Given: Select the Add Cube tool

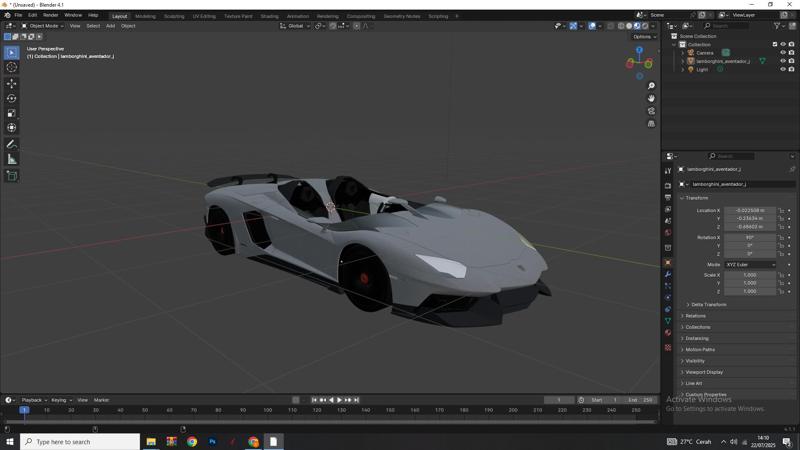Looking at the screenshot, I should point(12,176).
